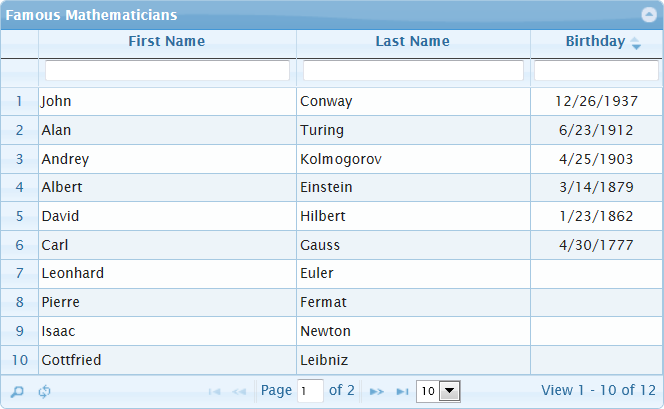Image resolution: width=664 pixels, height=409 pixels.
Task: Select the Gottfried cell
Action: [x=167, y=360]
